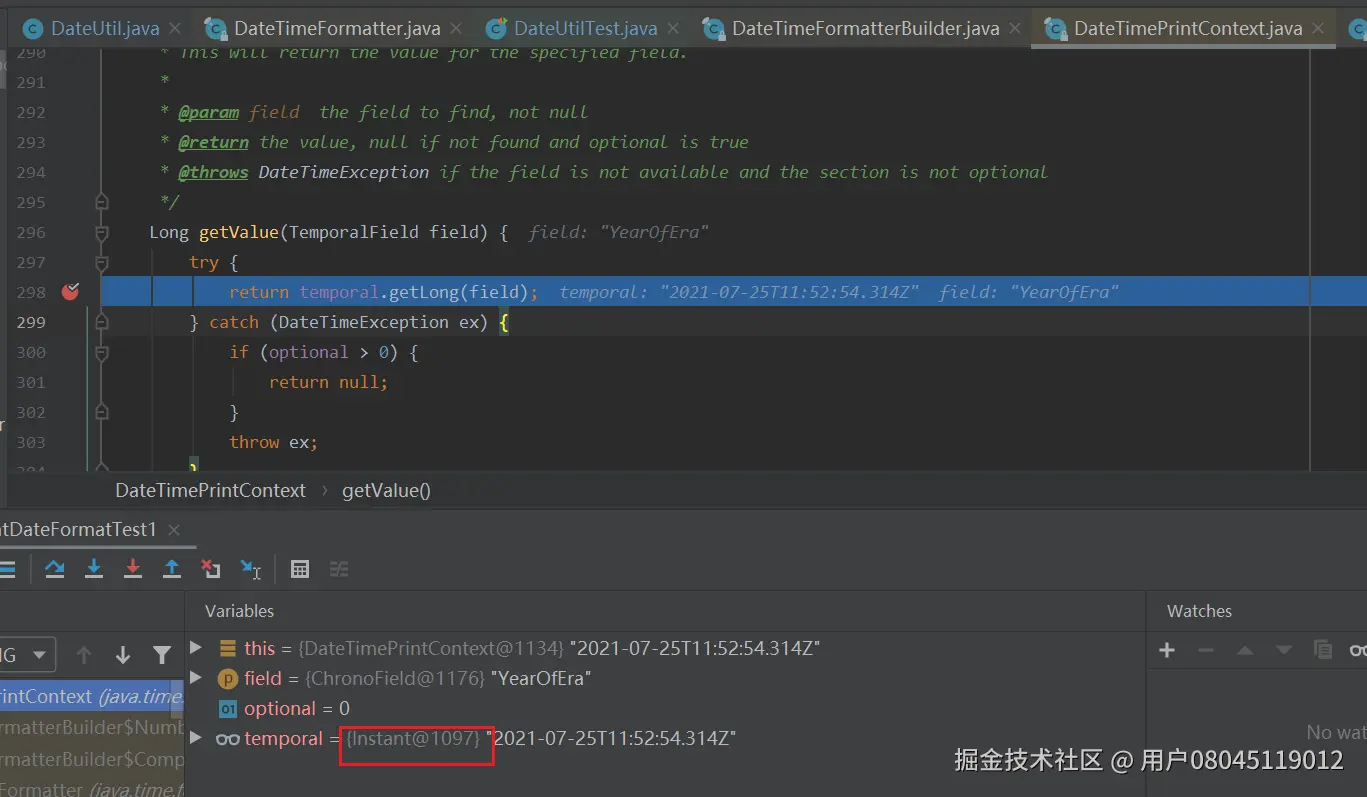Screen dimensions: 1367x797
Task: Close the DateUtil.java tab
Action: (x=175, y=29)
